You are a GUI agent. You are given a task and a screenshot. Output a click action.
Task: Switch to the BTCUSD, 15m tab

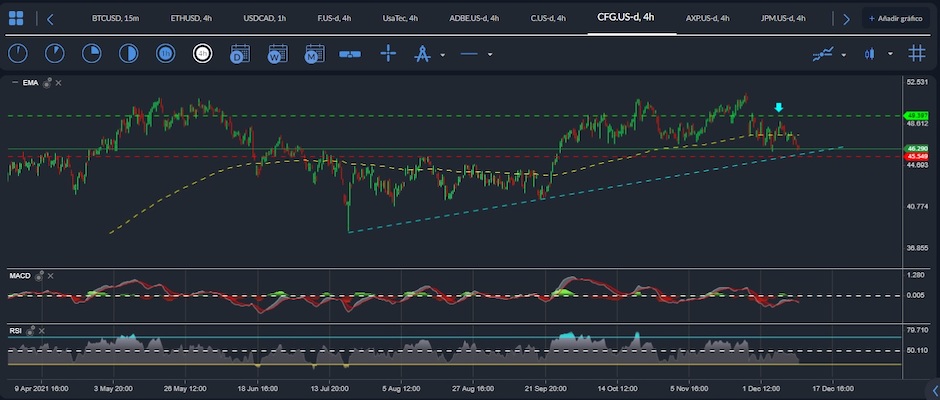115,19
